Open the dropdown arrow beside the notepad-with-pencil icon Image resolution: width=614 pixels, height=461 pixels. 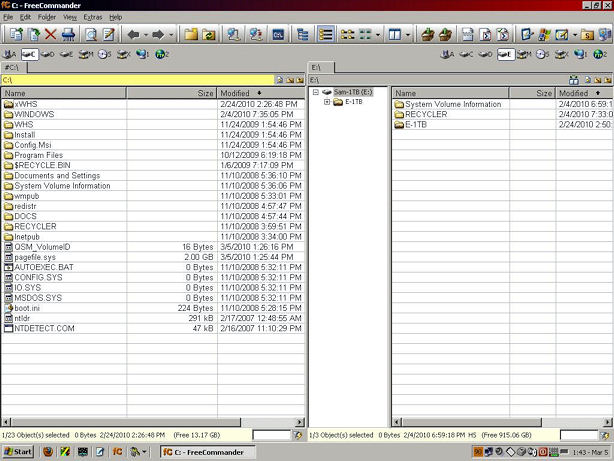tap(574, 35)
